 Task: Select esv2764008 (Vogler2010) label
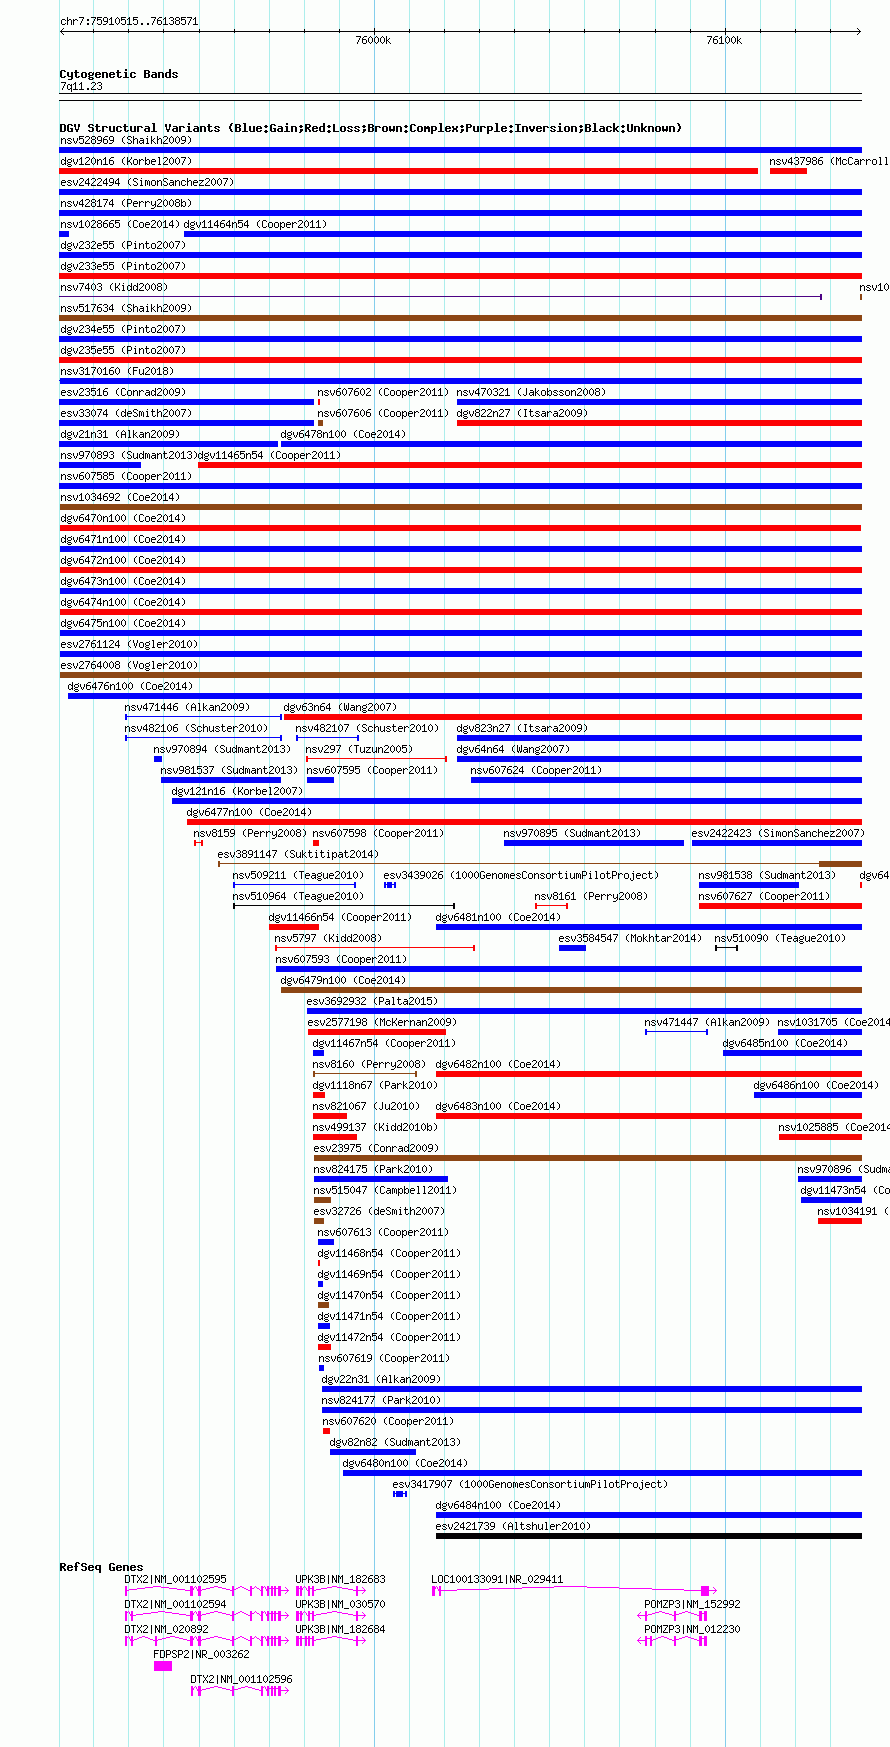click(128, 665)
